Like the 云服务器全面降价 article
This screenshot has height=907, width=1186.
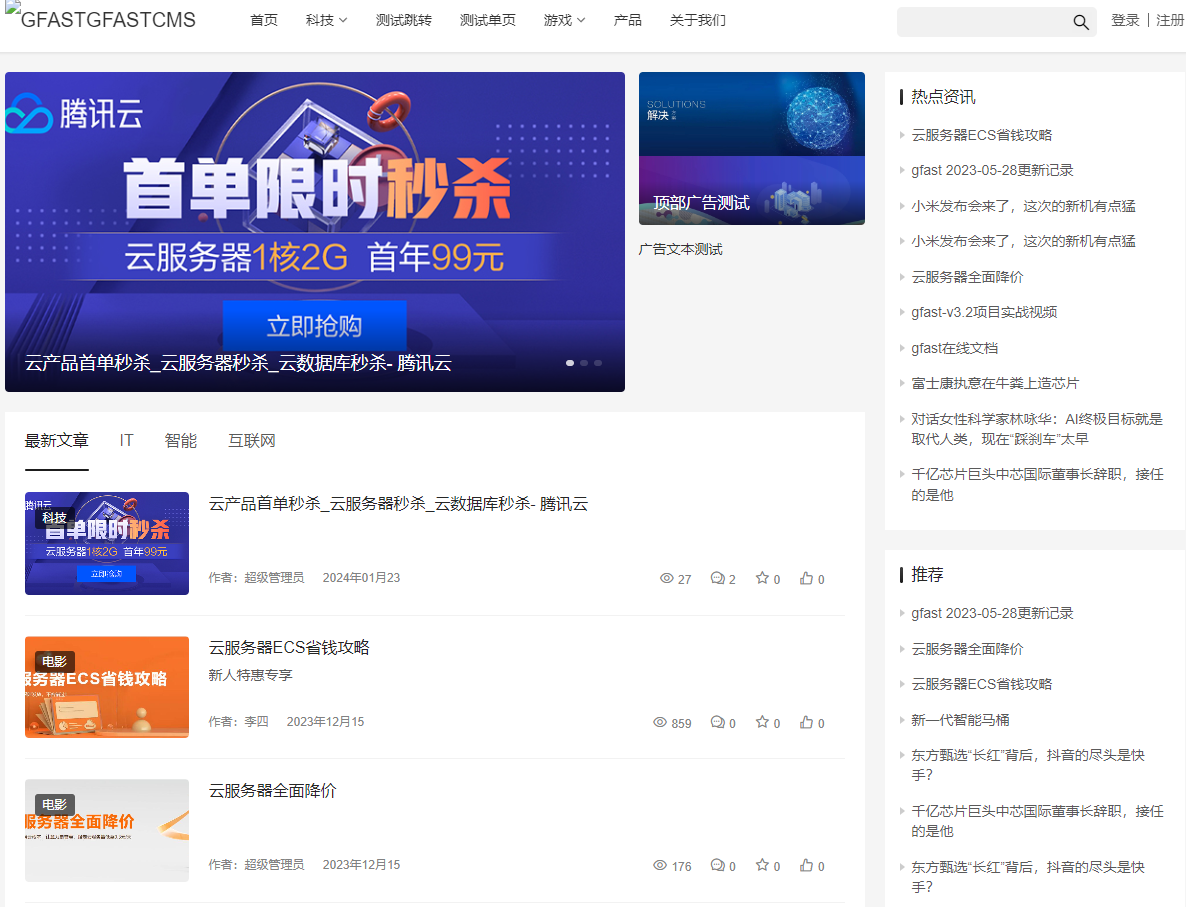click(806, 865)
